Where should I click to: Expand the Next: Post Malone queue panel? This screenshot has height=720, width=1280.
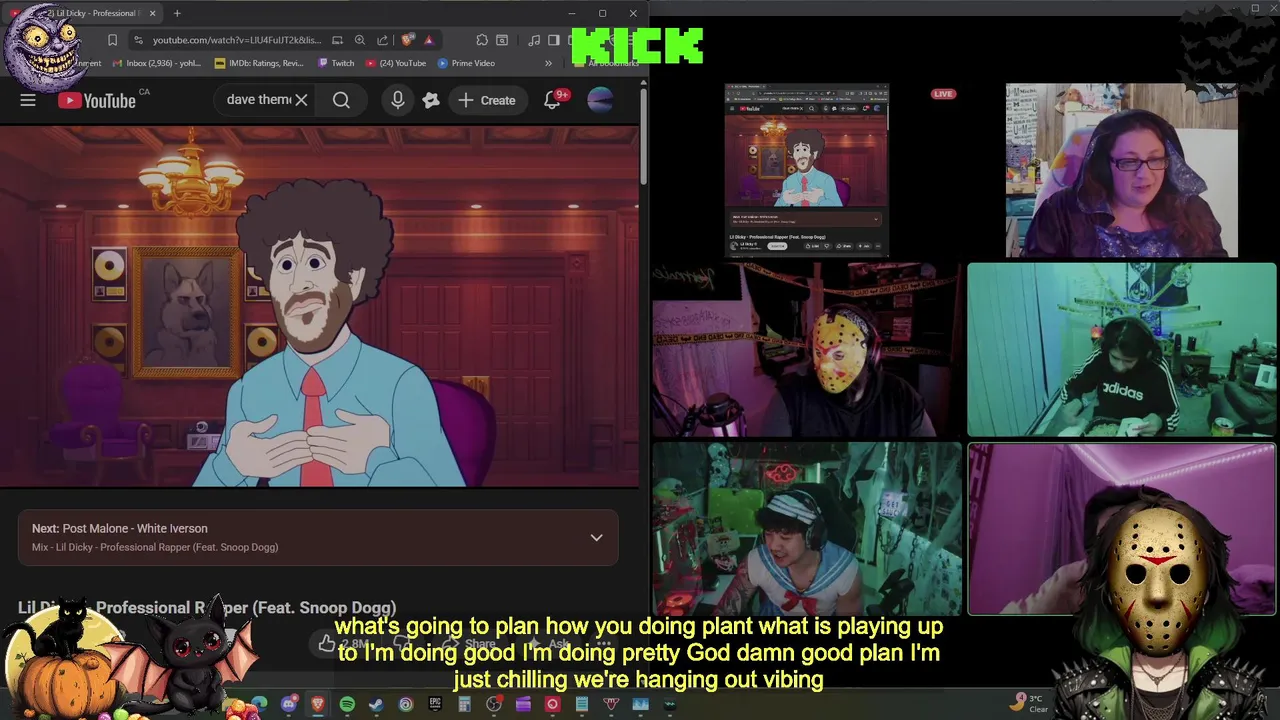(x=596, y=538)
